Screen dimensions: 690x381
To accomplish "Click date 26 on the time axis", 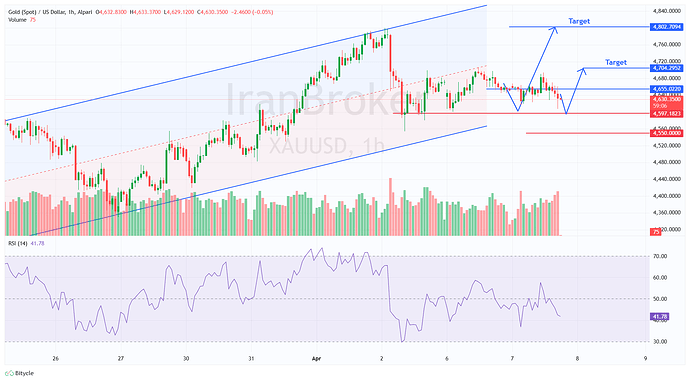I will coord(55,359).
